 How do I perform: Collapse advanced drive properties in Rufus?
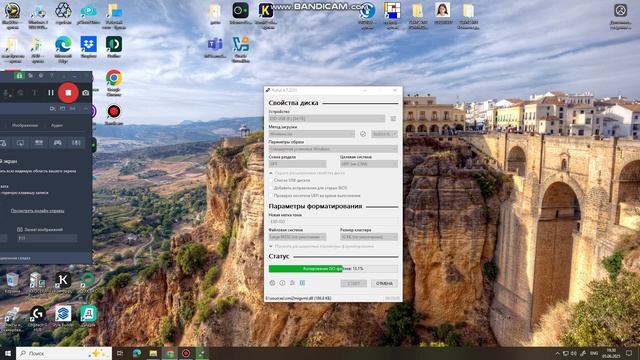307,173
